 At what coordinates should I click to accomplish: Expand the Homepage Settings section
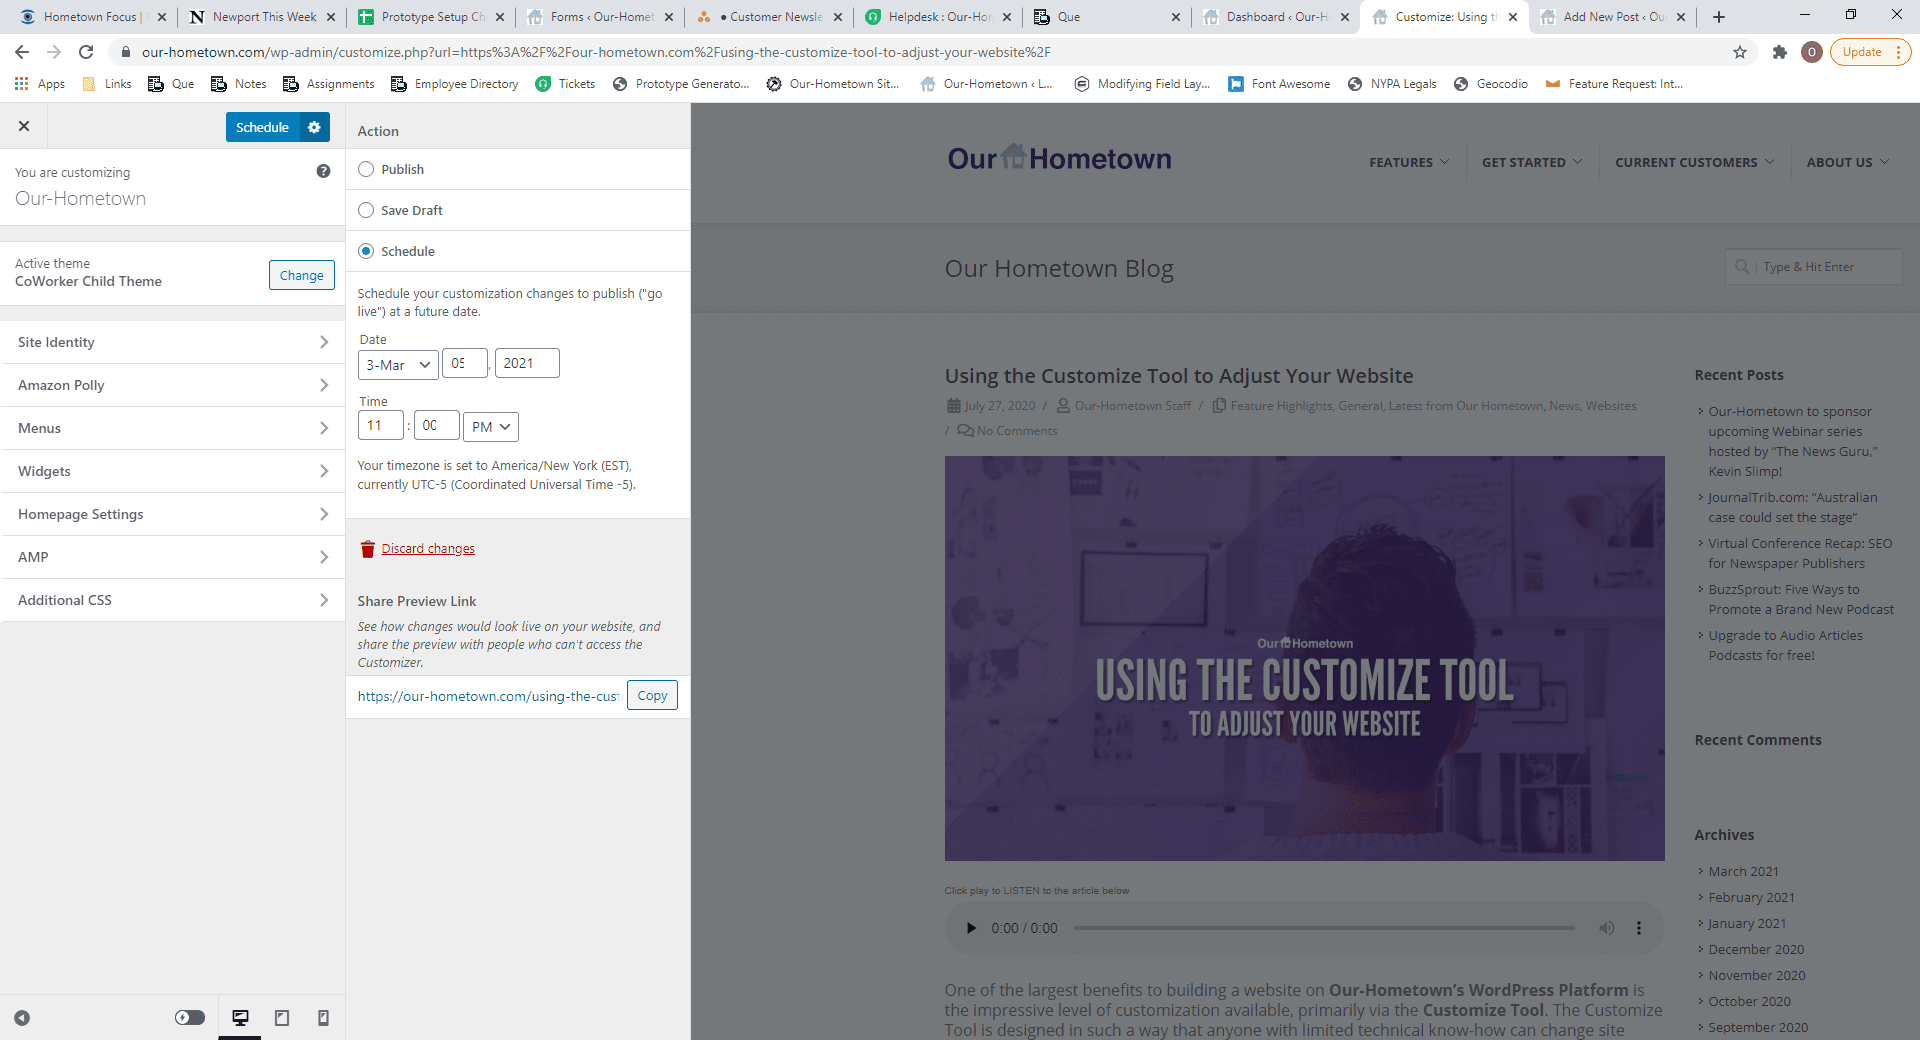(173, 514)
